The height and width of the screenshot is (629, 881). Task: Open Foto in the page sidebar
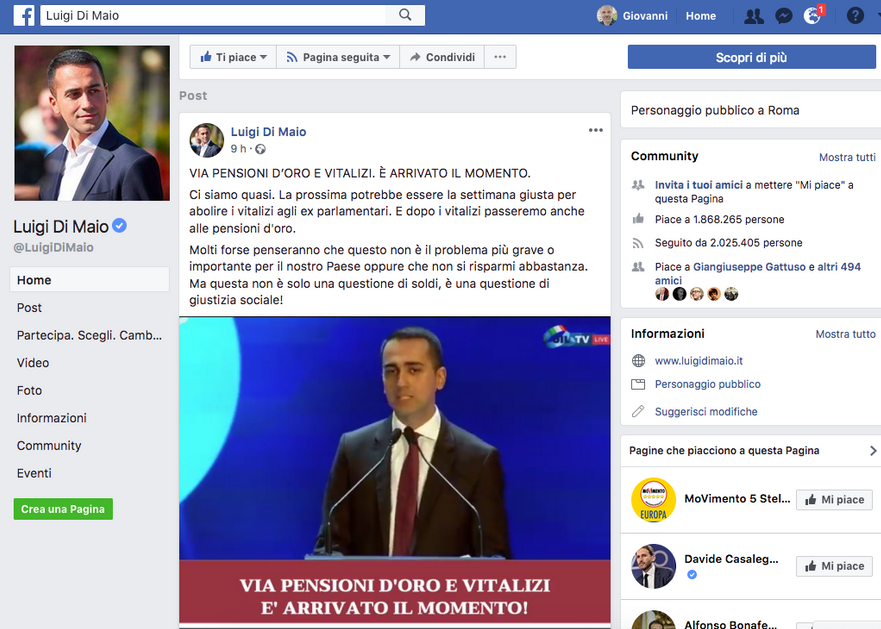click(29, 390)
